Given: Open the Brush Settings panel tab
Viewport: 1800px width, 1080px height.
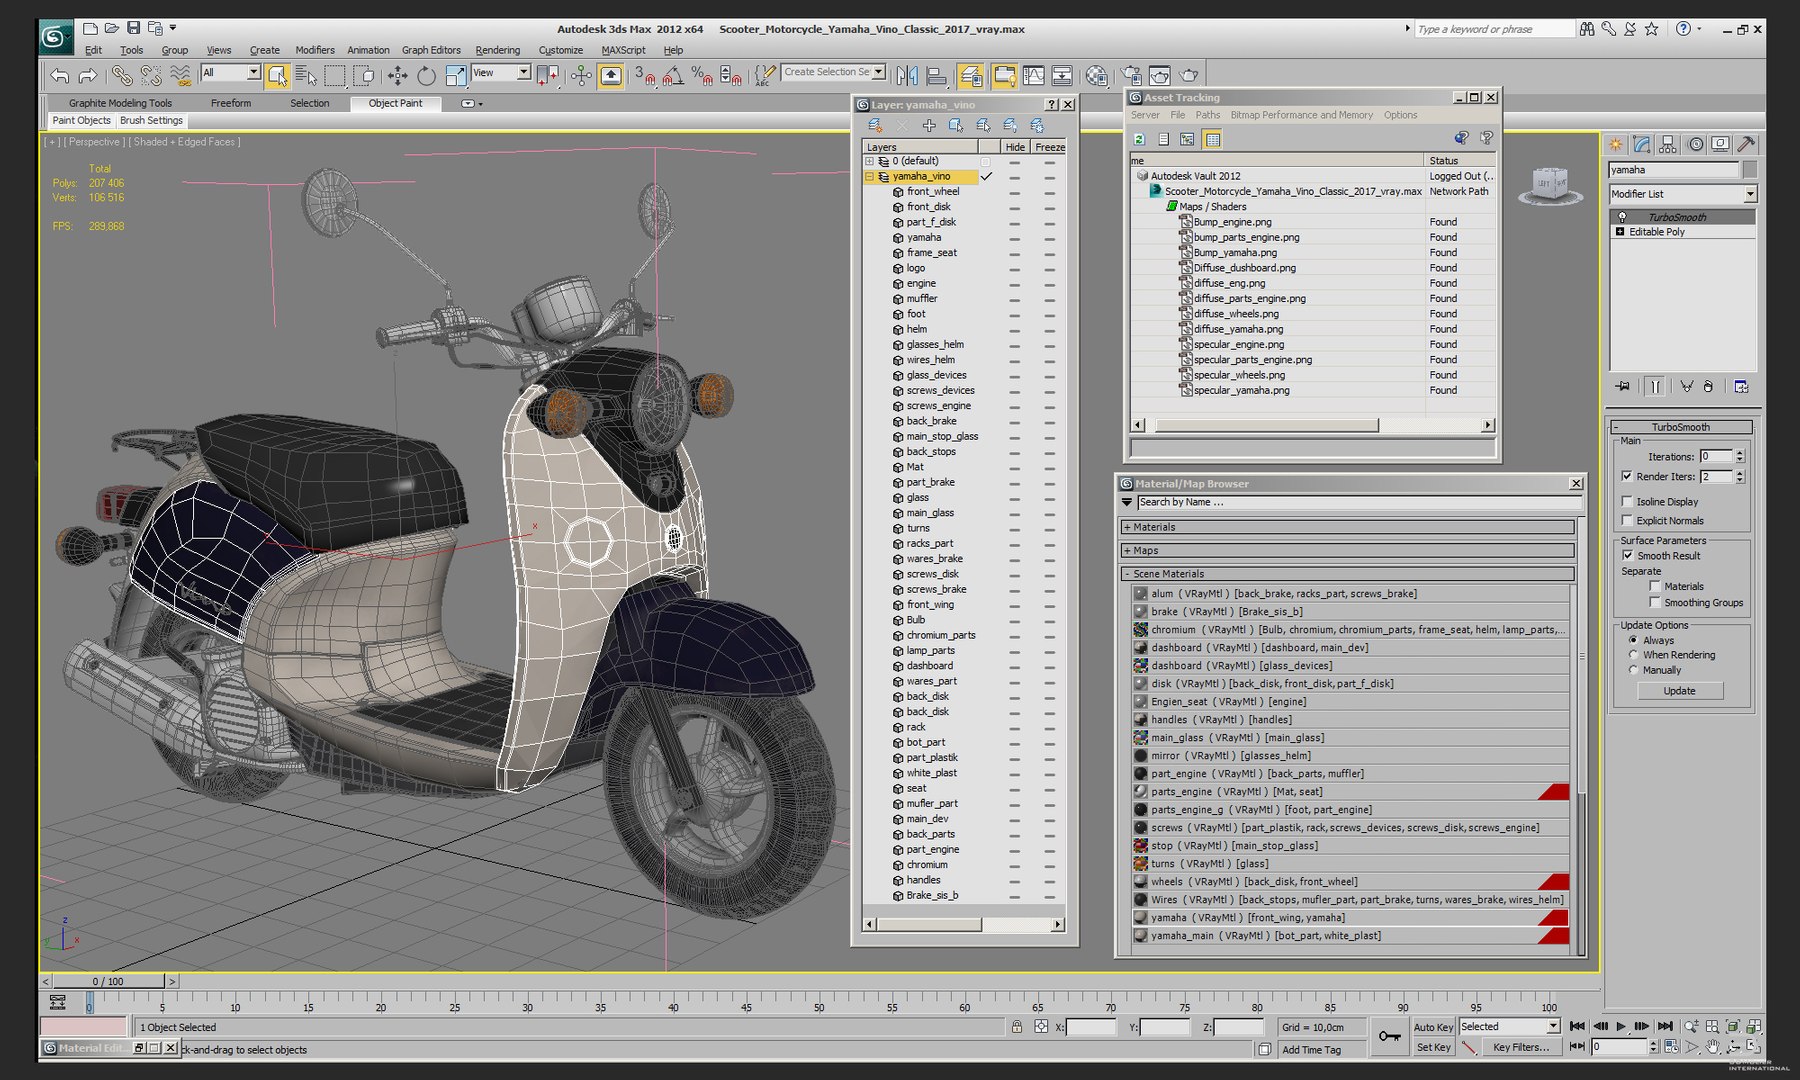Looking at the screenshot, I should pos(151,120).
